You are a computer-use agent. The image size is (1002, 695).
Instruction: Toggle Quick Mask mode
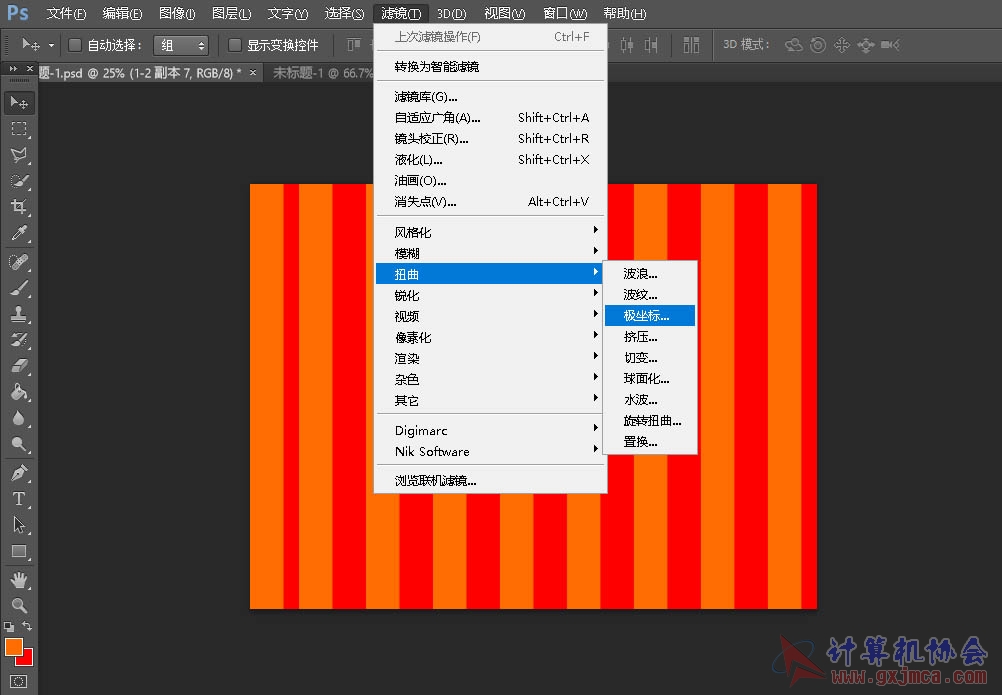point(19,682)
